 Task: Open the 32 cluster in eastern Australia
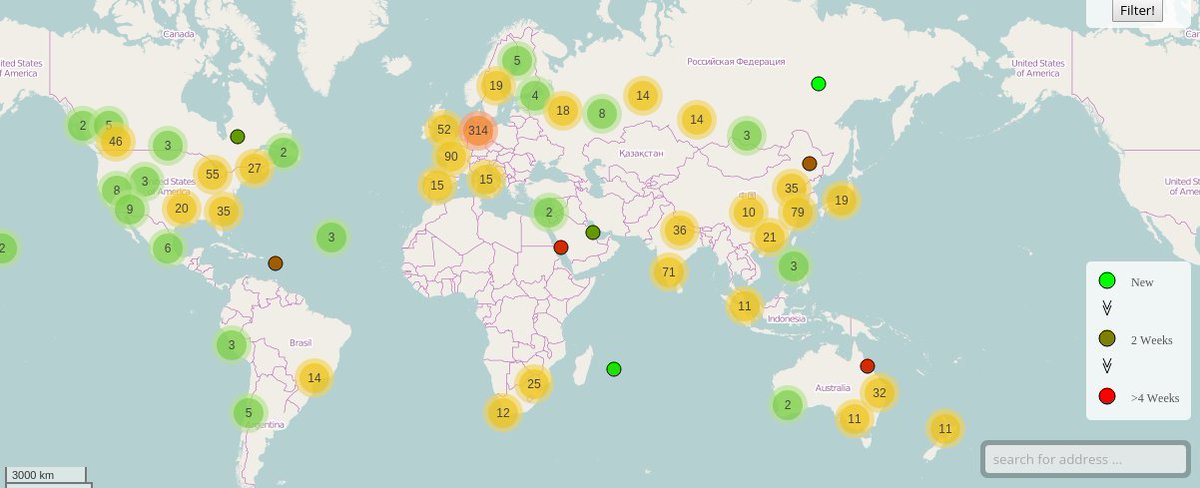coord(879,393)
